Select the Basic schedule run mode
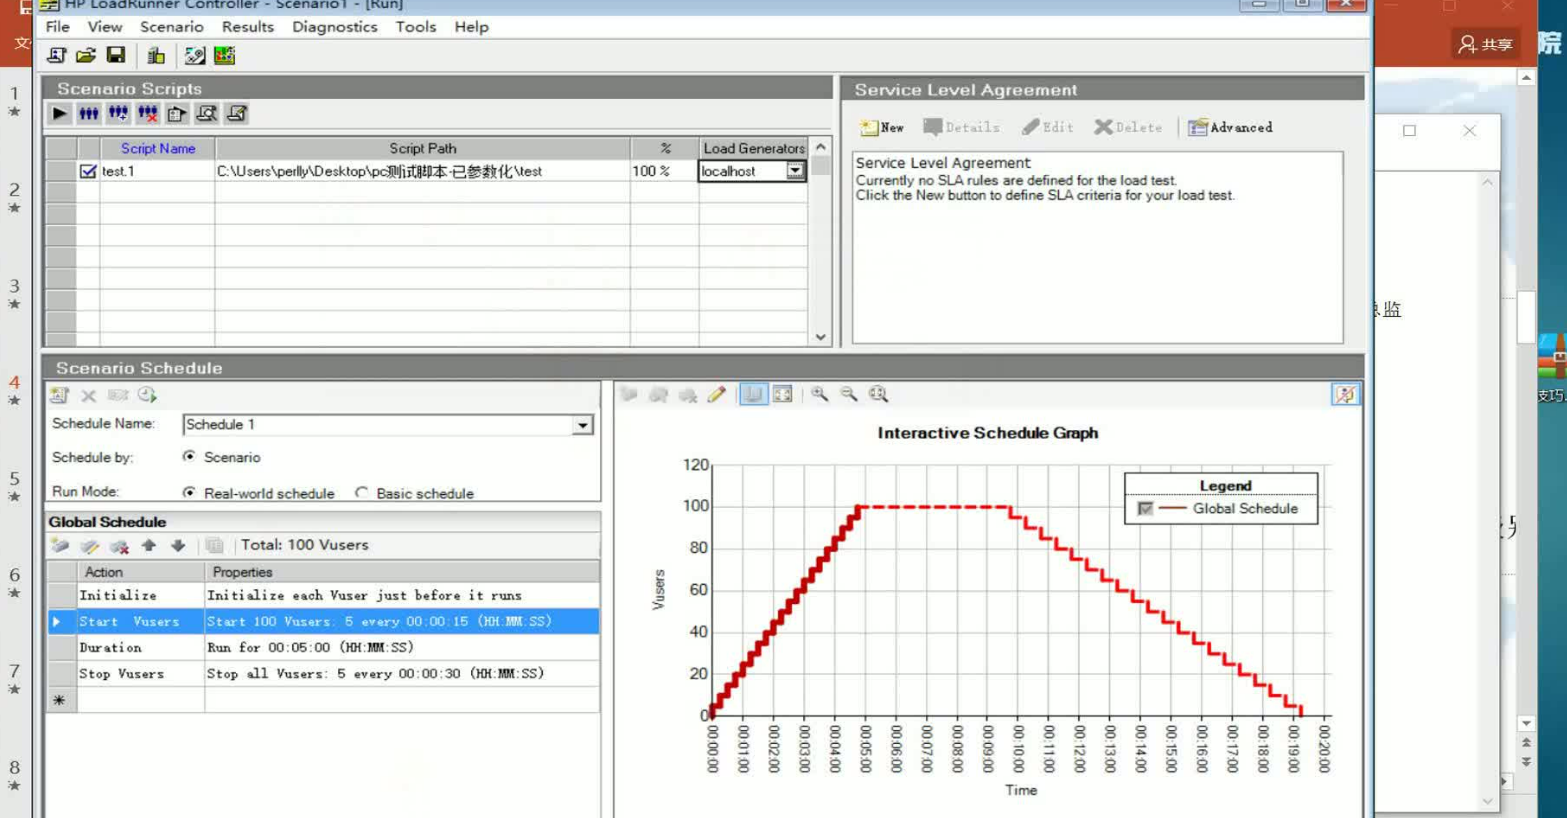 click(x=362, y=493)
